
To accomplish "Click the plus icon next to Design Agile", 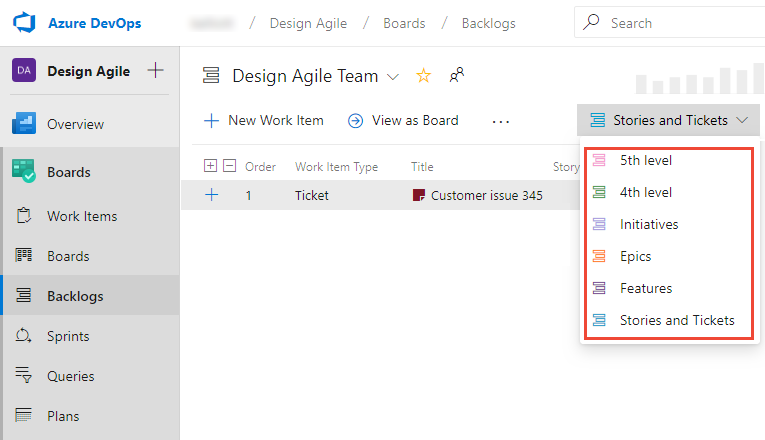I will coord(155,70).
